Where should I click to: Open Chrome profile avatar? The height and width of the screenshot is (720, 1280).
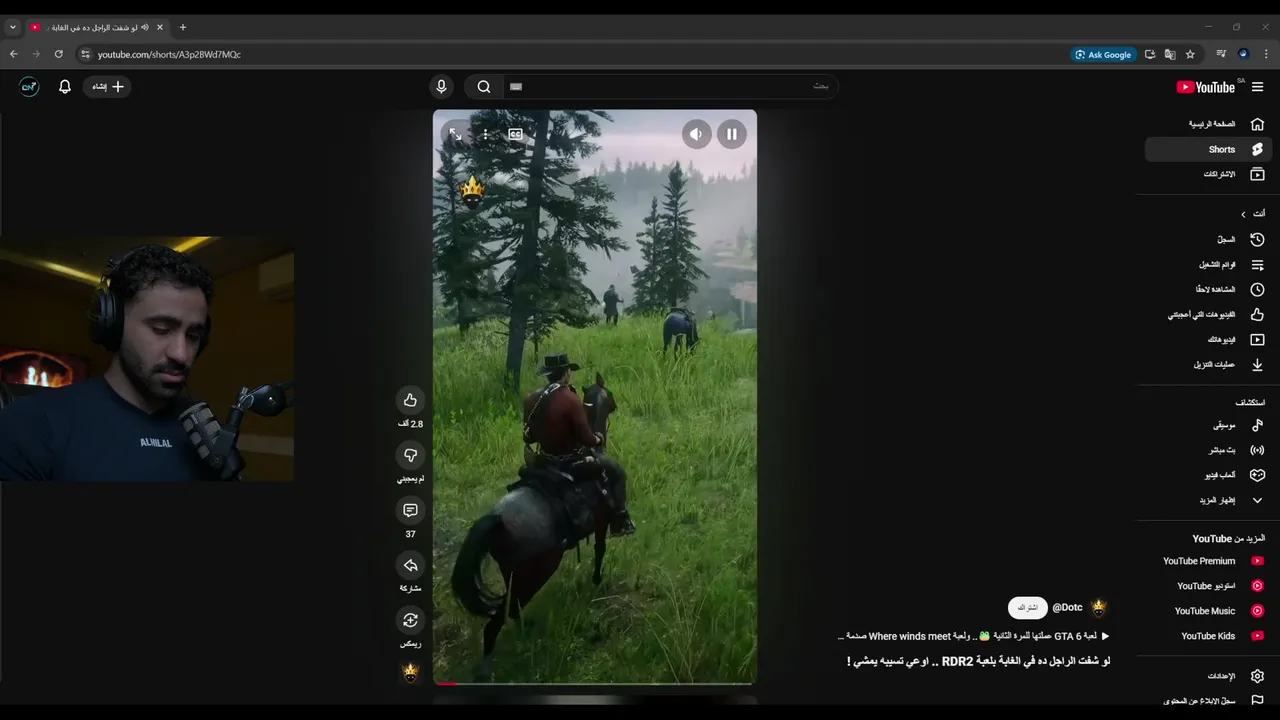pos(1243,54)
